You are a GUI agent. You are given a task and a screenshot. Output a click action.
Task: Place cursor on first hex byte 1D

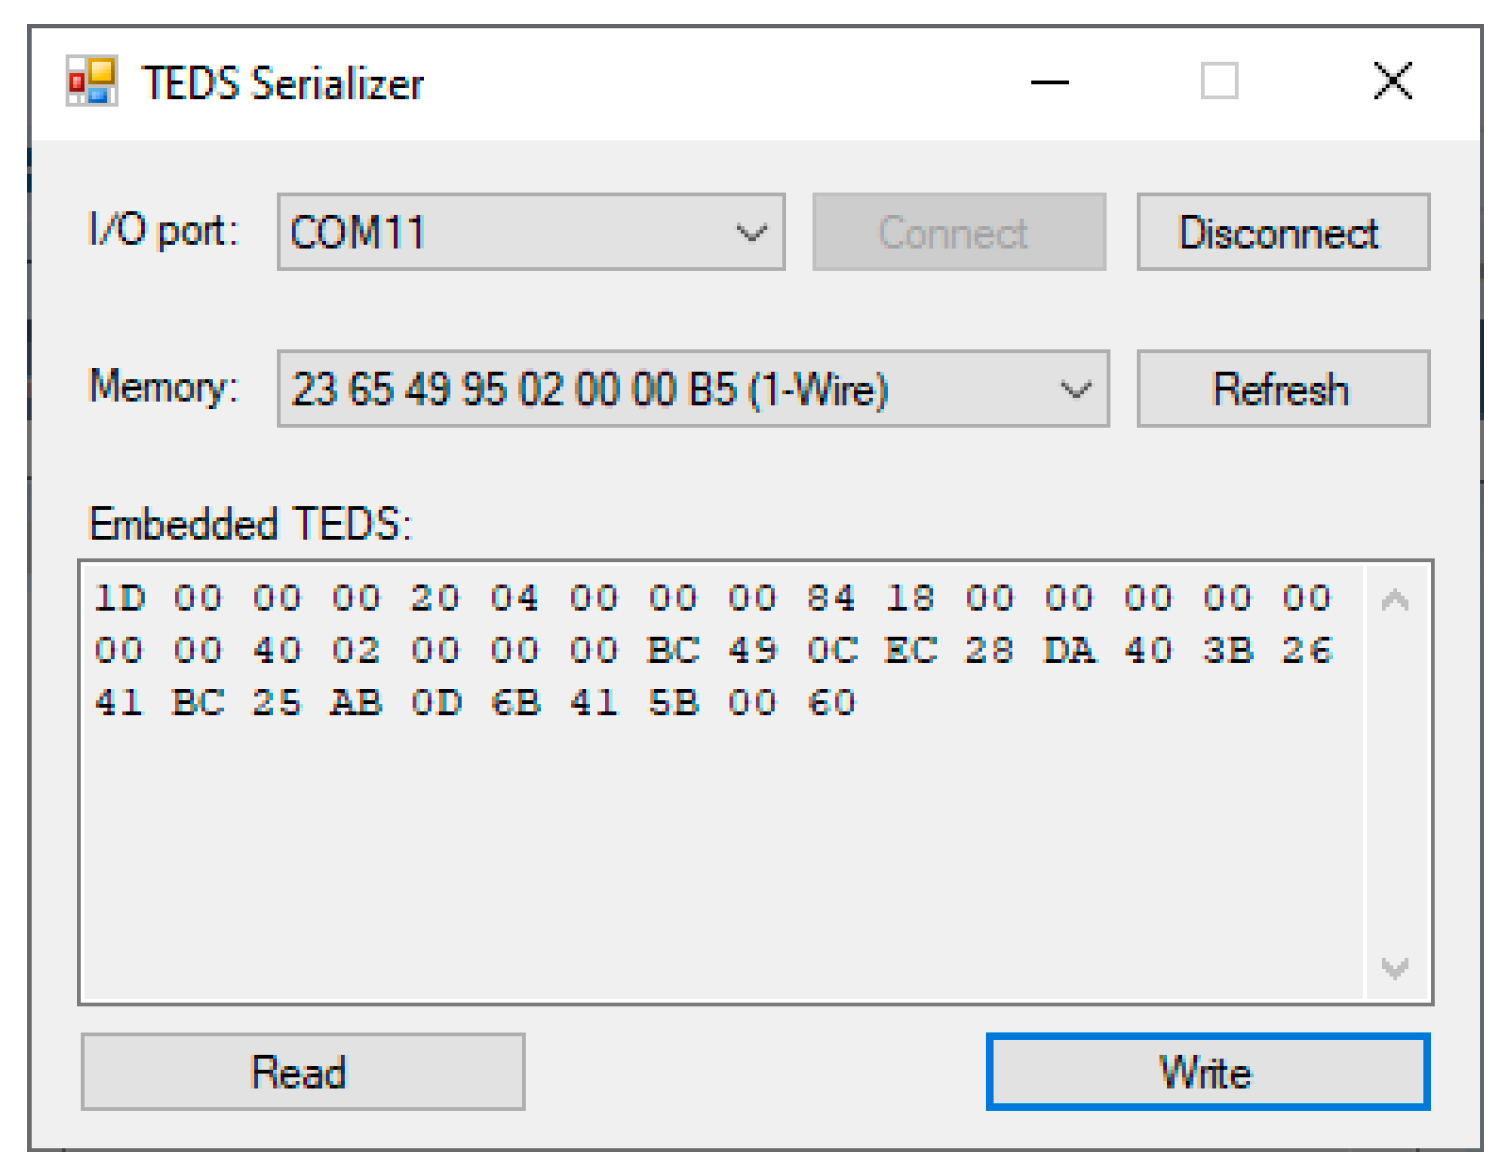(120, 598)
